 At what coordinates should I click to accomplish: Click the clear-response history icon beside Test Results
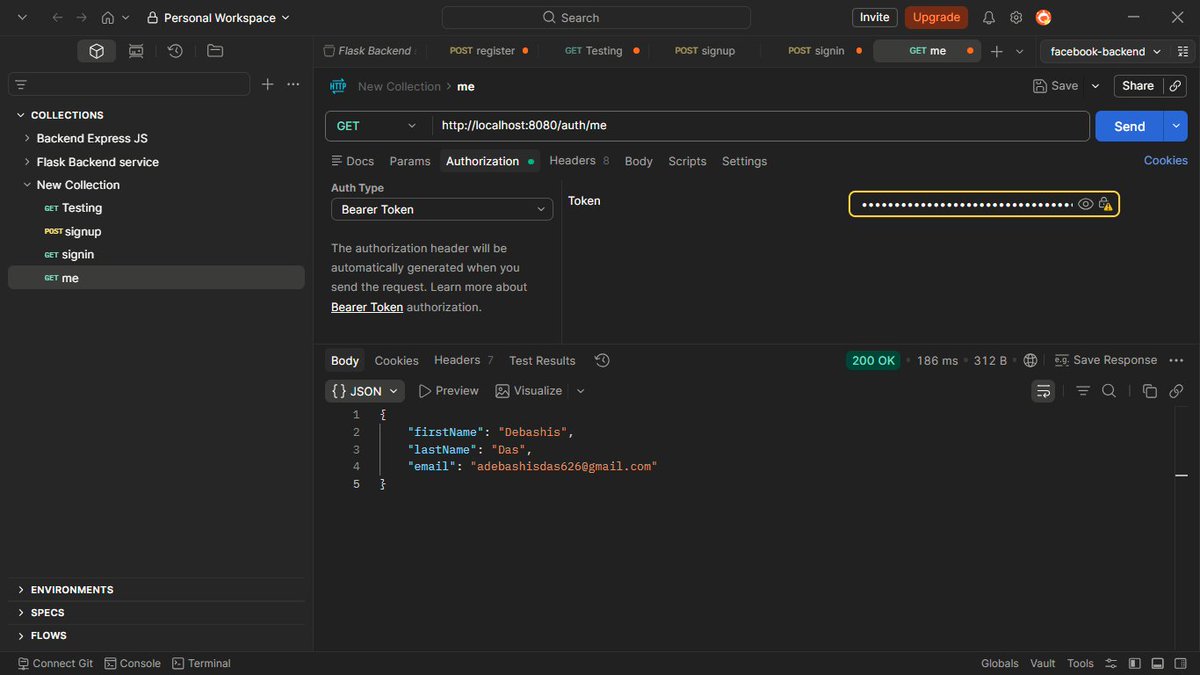[600, 360]
